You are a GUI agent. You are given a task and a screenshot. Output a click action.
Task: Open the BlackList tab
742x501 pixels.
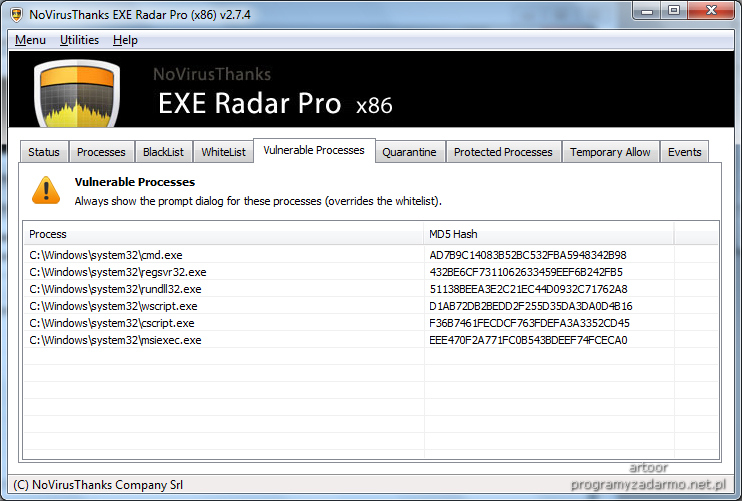[x=163, y=152]
